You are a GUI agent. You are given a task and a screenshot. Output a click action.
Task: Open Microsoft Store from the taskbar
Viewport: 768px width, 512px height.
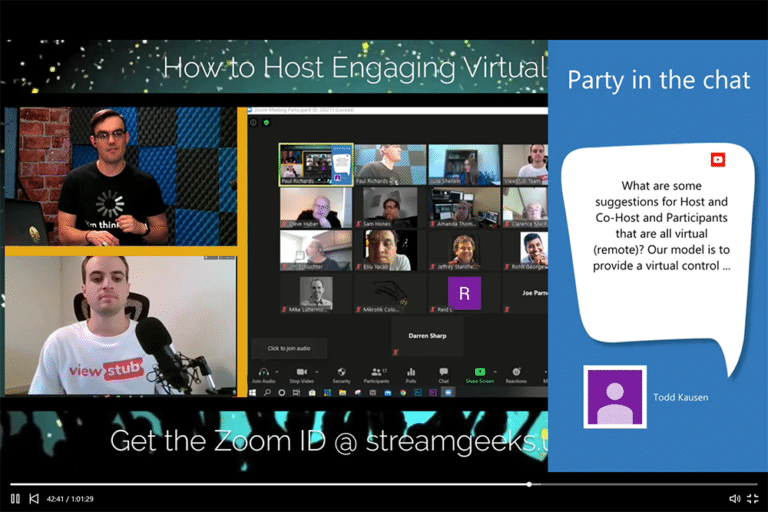click(312, 392)
